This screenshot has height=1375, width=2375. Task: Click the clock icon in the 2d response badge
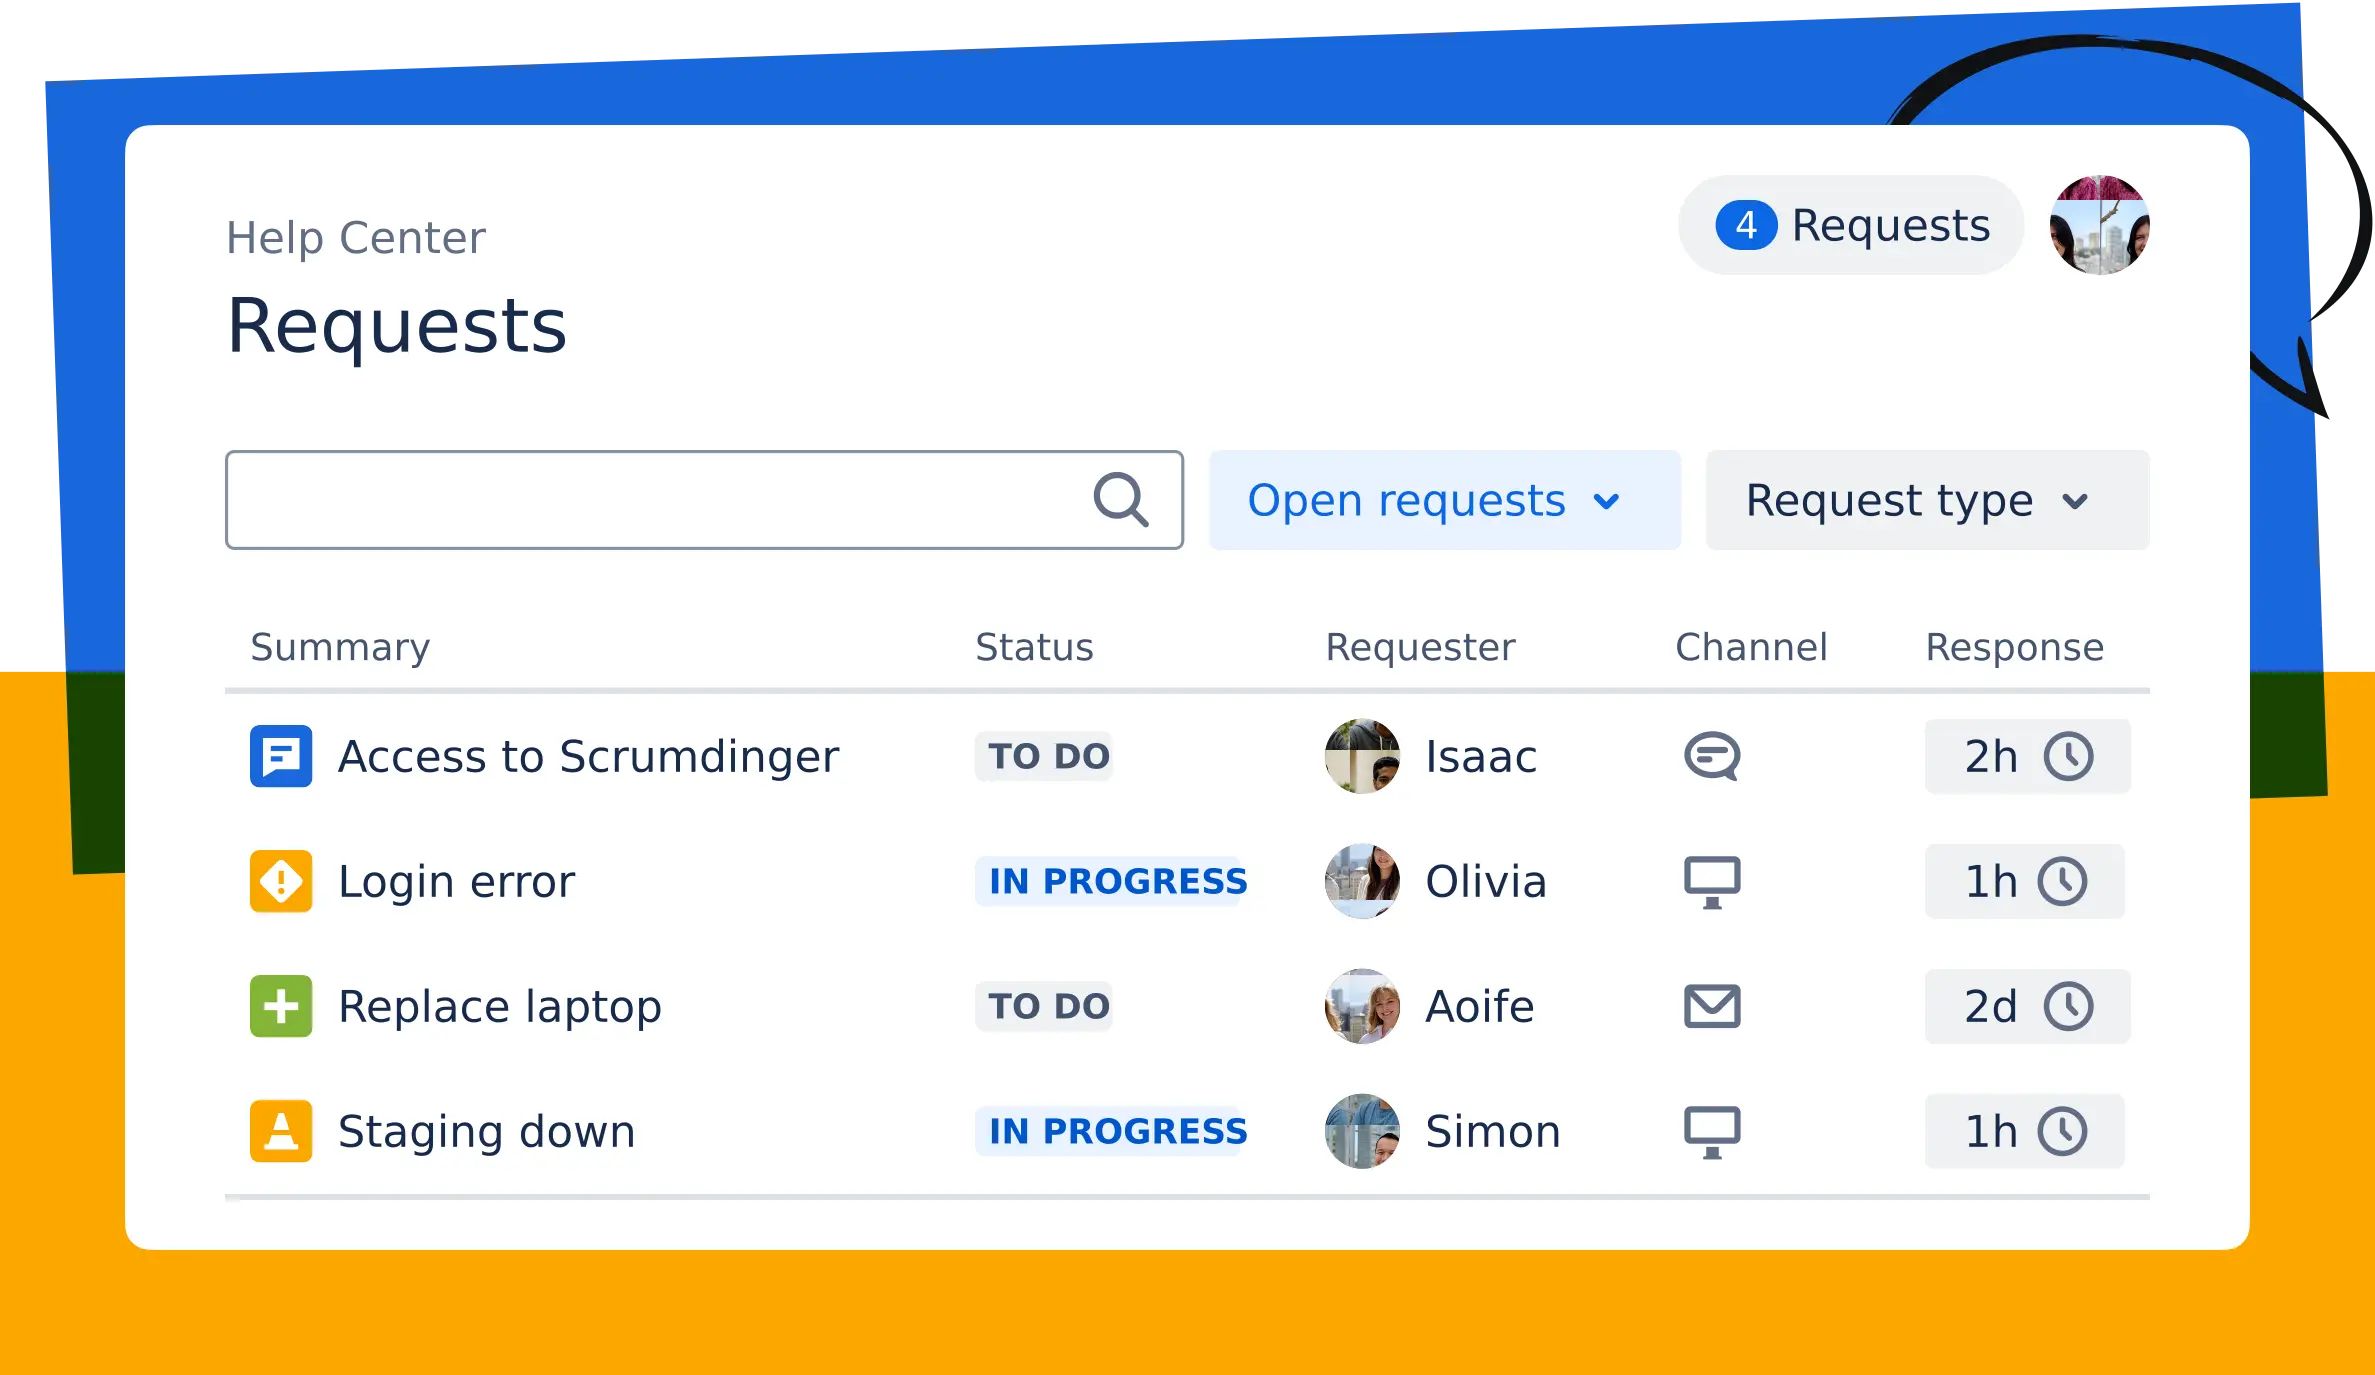(x=2068, y=1006)
